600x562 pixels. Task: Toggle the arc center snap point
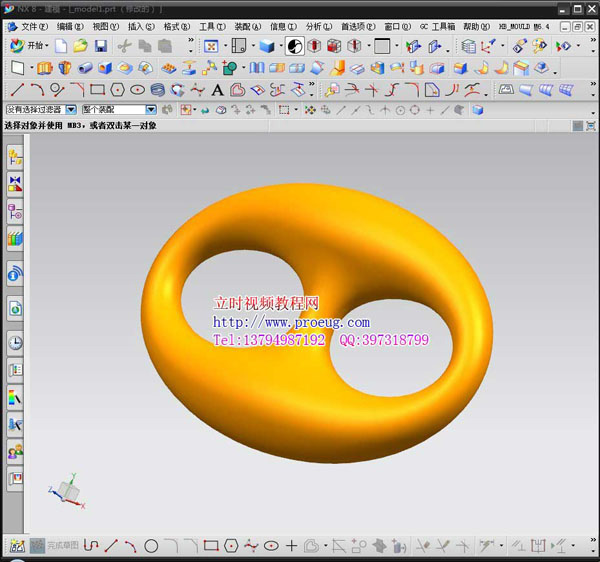pyautogui.click(x=400, y=111)
